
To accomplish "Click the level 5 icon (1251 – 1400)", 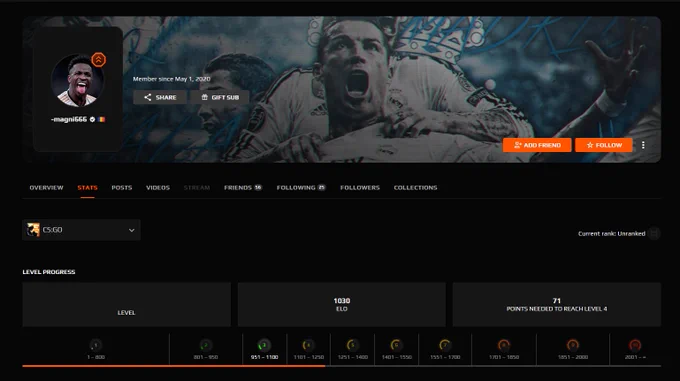I will (x=353, y=345).
